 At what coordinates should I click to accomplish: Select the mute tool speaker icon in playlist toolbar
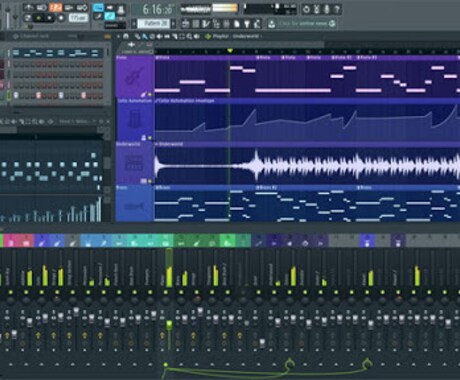[159, 36]
